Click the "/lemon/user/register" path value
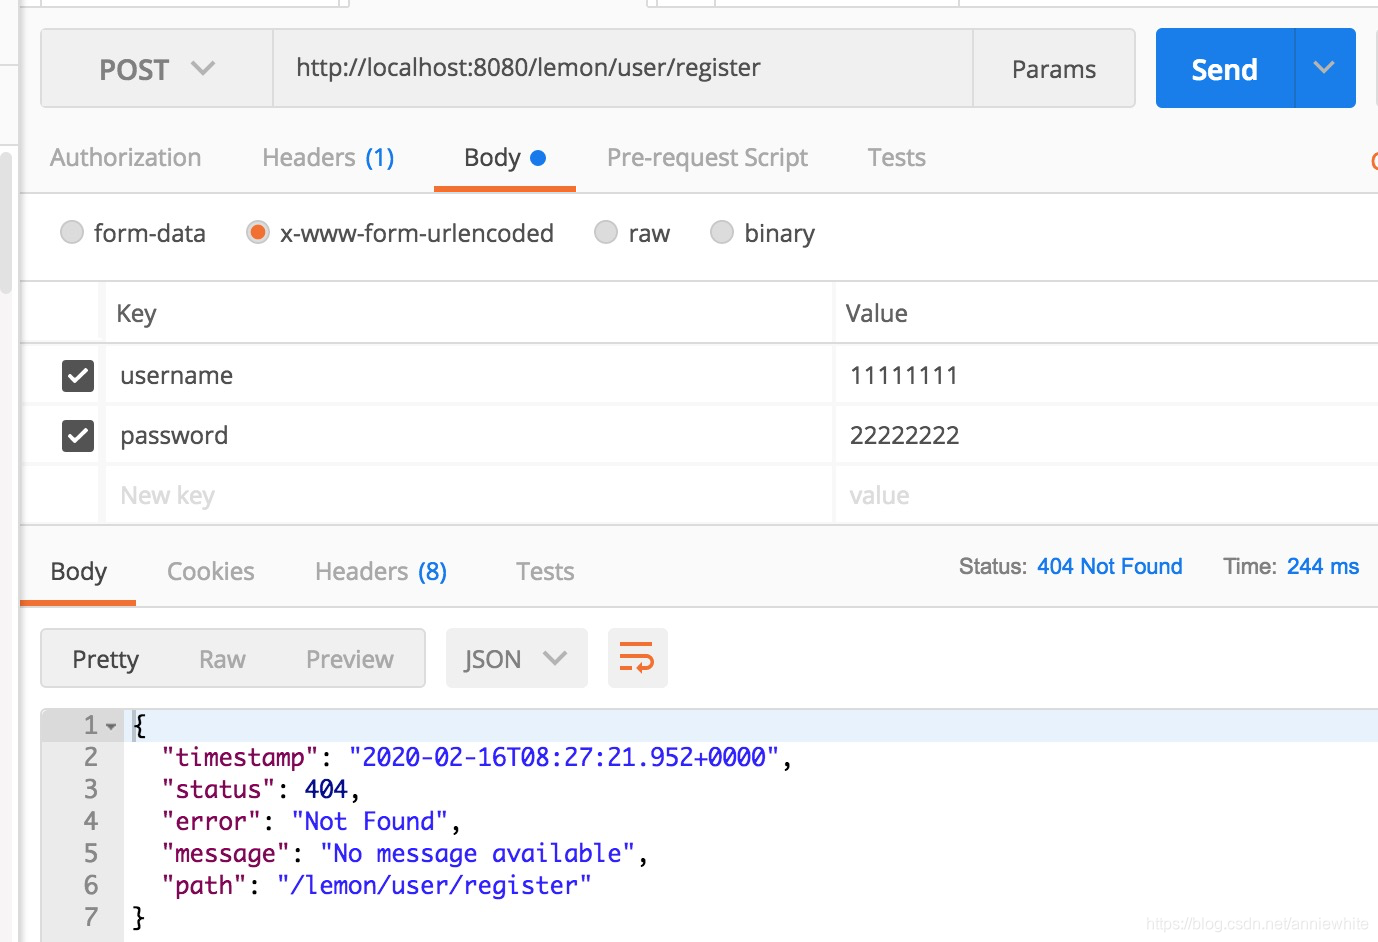 [x=434, y=885]
